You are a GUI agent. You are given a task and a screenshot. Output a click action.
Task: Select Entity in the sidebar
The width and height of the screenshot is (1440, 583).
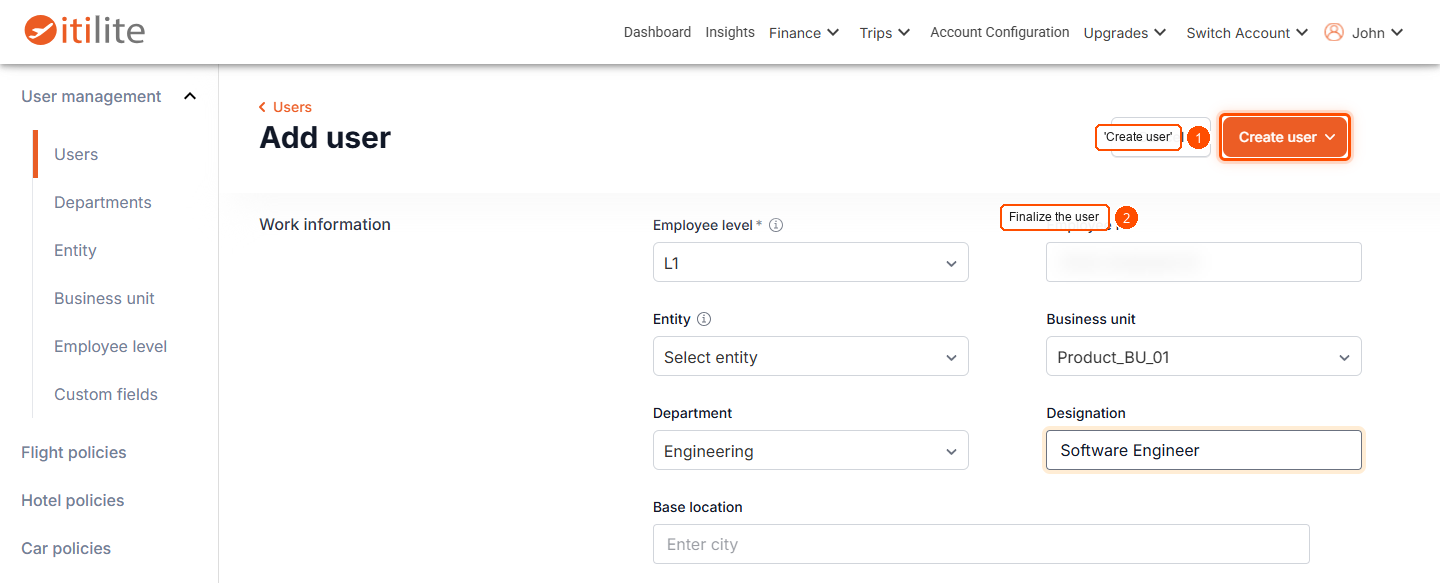click(x=75, y=250)
